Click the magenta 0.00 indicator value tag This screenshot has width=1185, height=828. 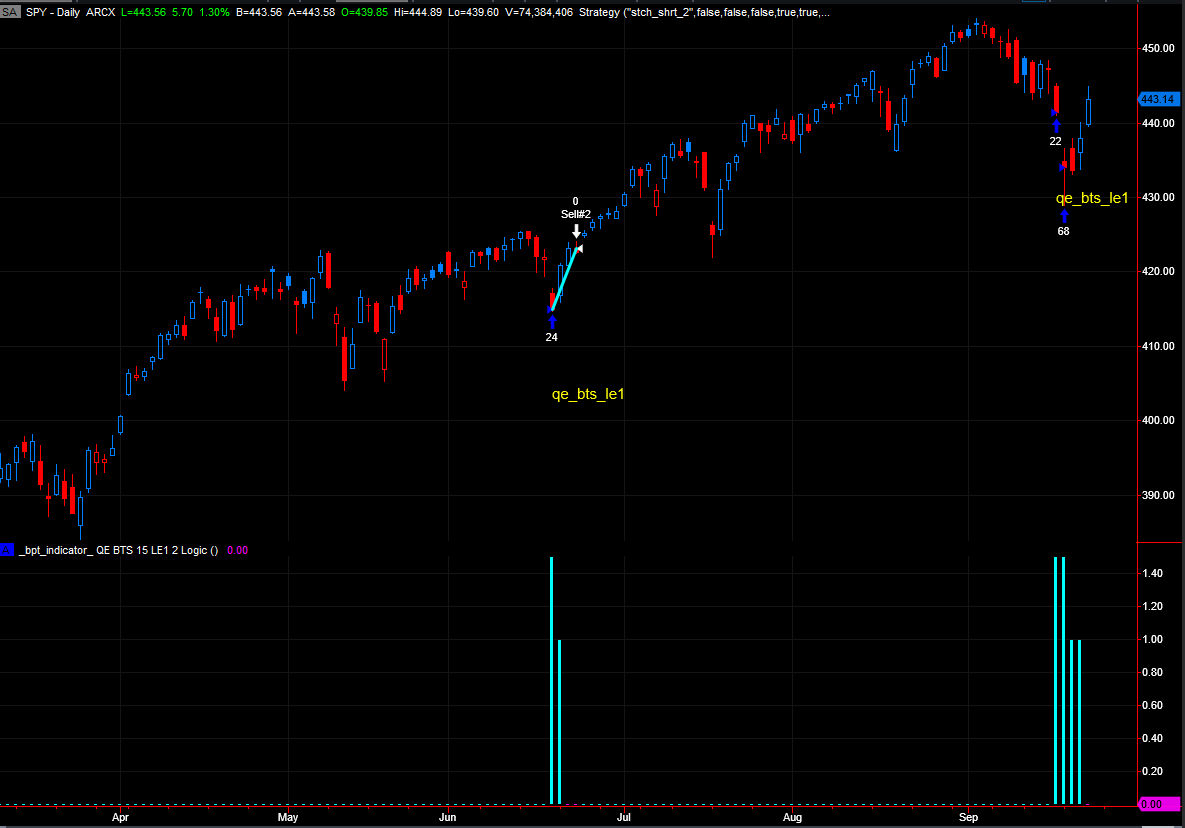pos(1156,804)
